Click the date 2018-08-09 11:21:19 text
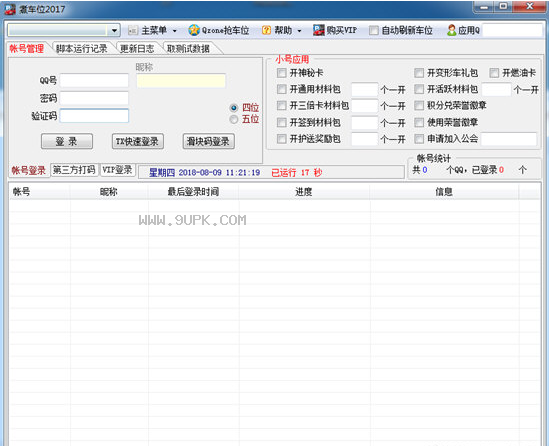 pos(220,173)
